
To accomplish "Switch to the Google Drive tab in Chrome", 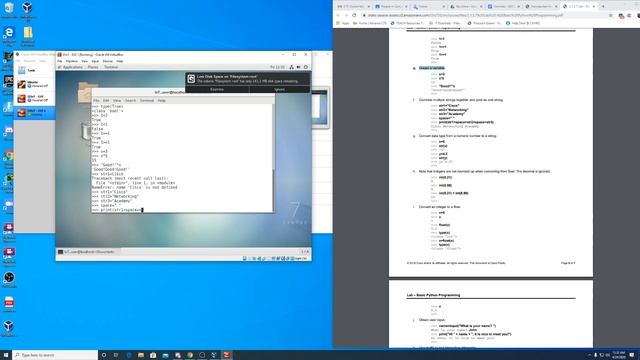I will [x=466, y=7].
